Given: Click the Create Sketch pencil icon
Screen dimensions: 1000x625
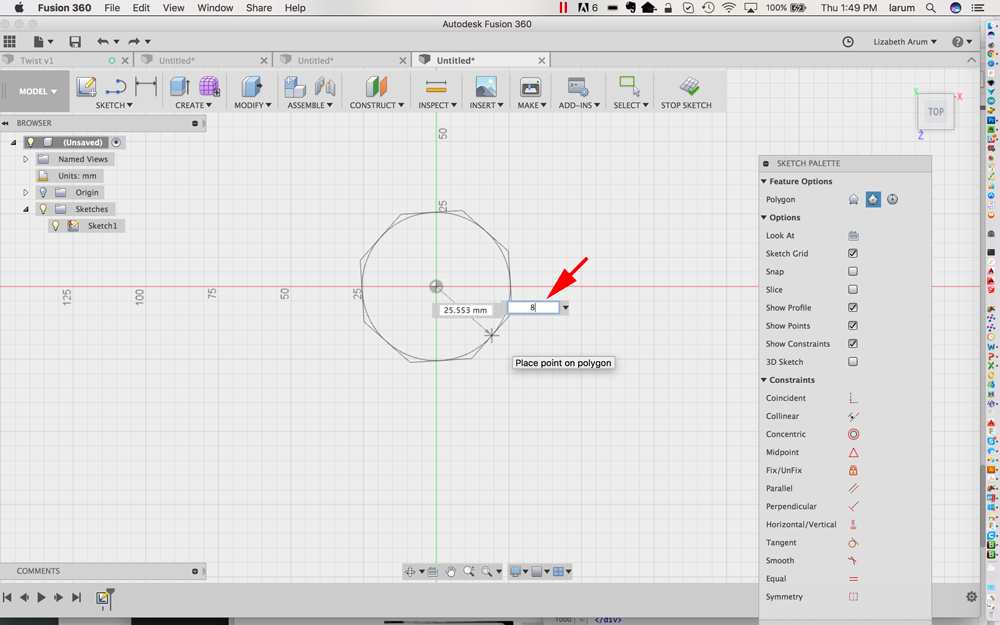Looking at the screenshot, I should pos(86,87).
